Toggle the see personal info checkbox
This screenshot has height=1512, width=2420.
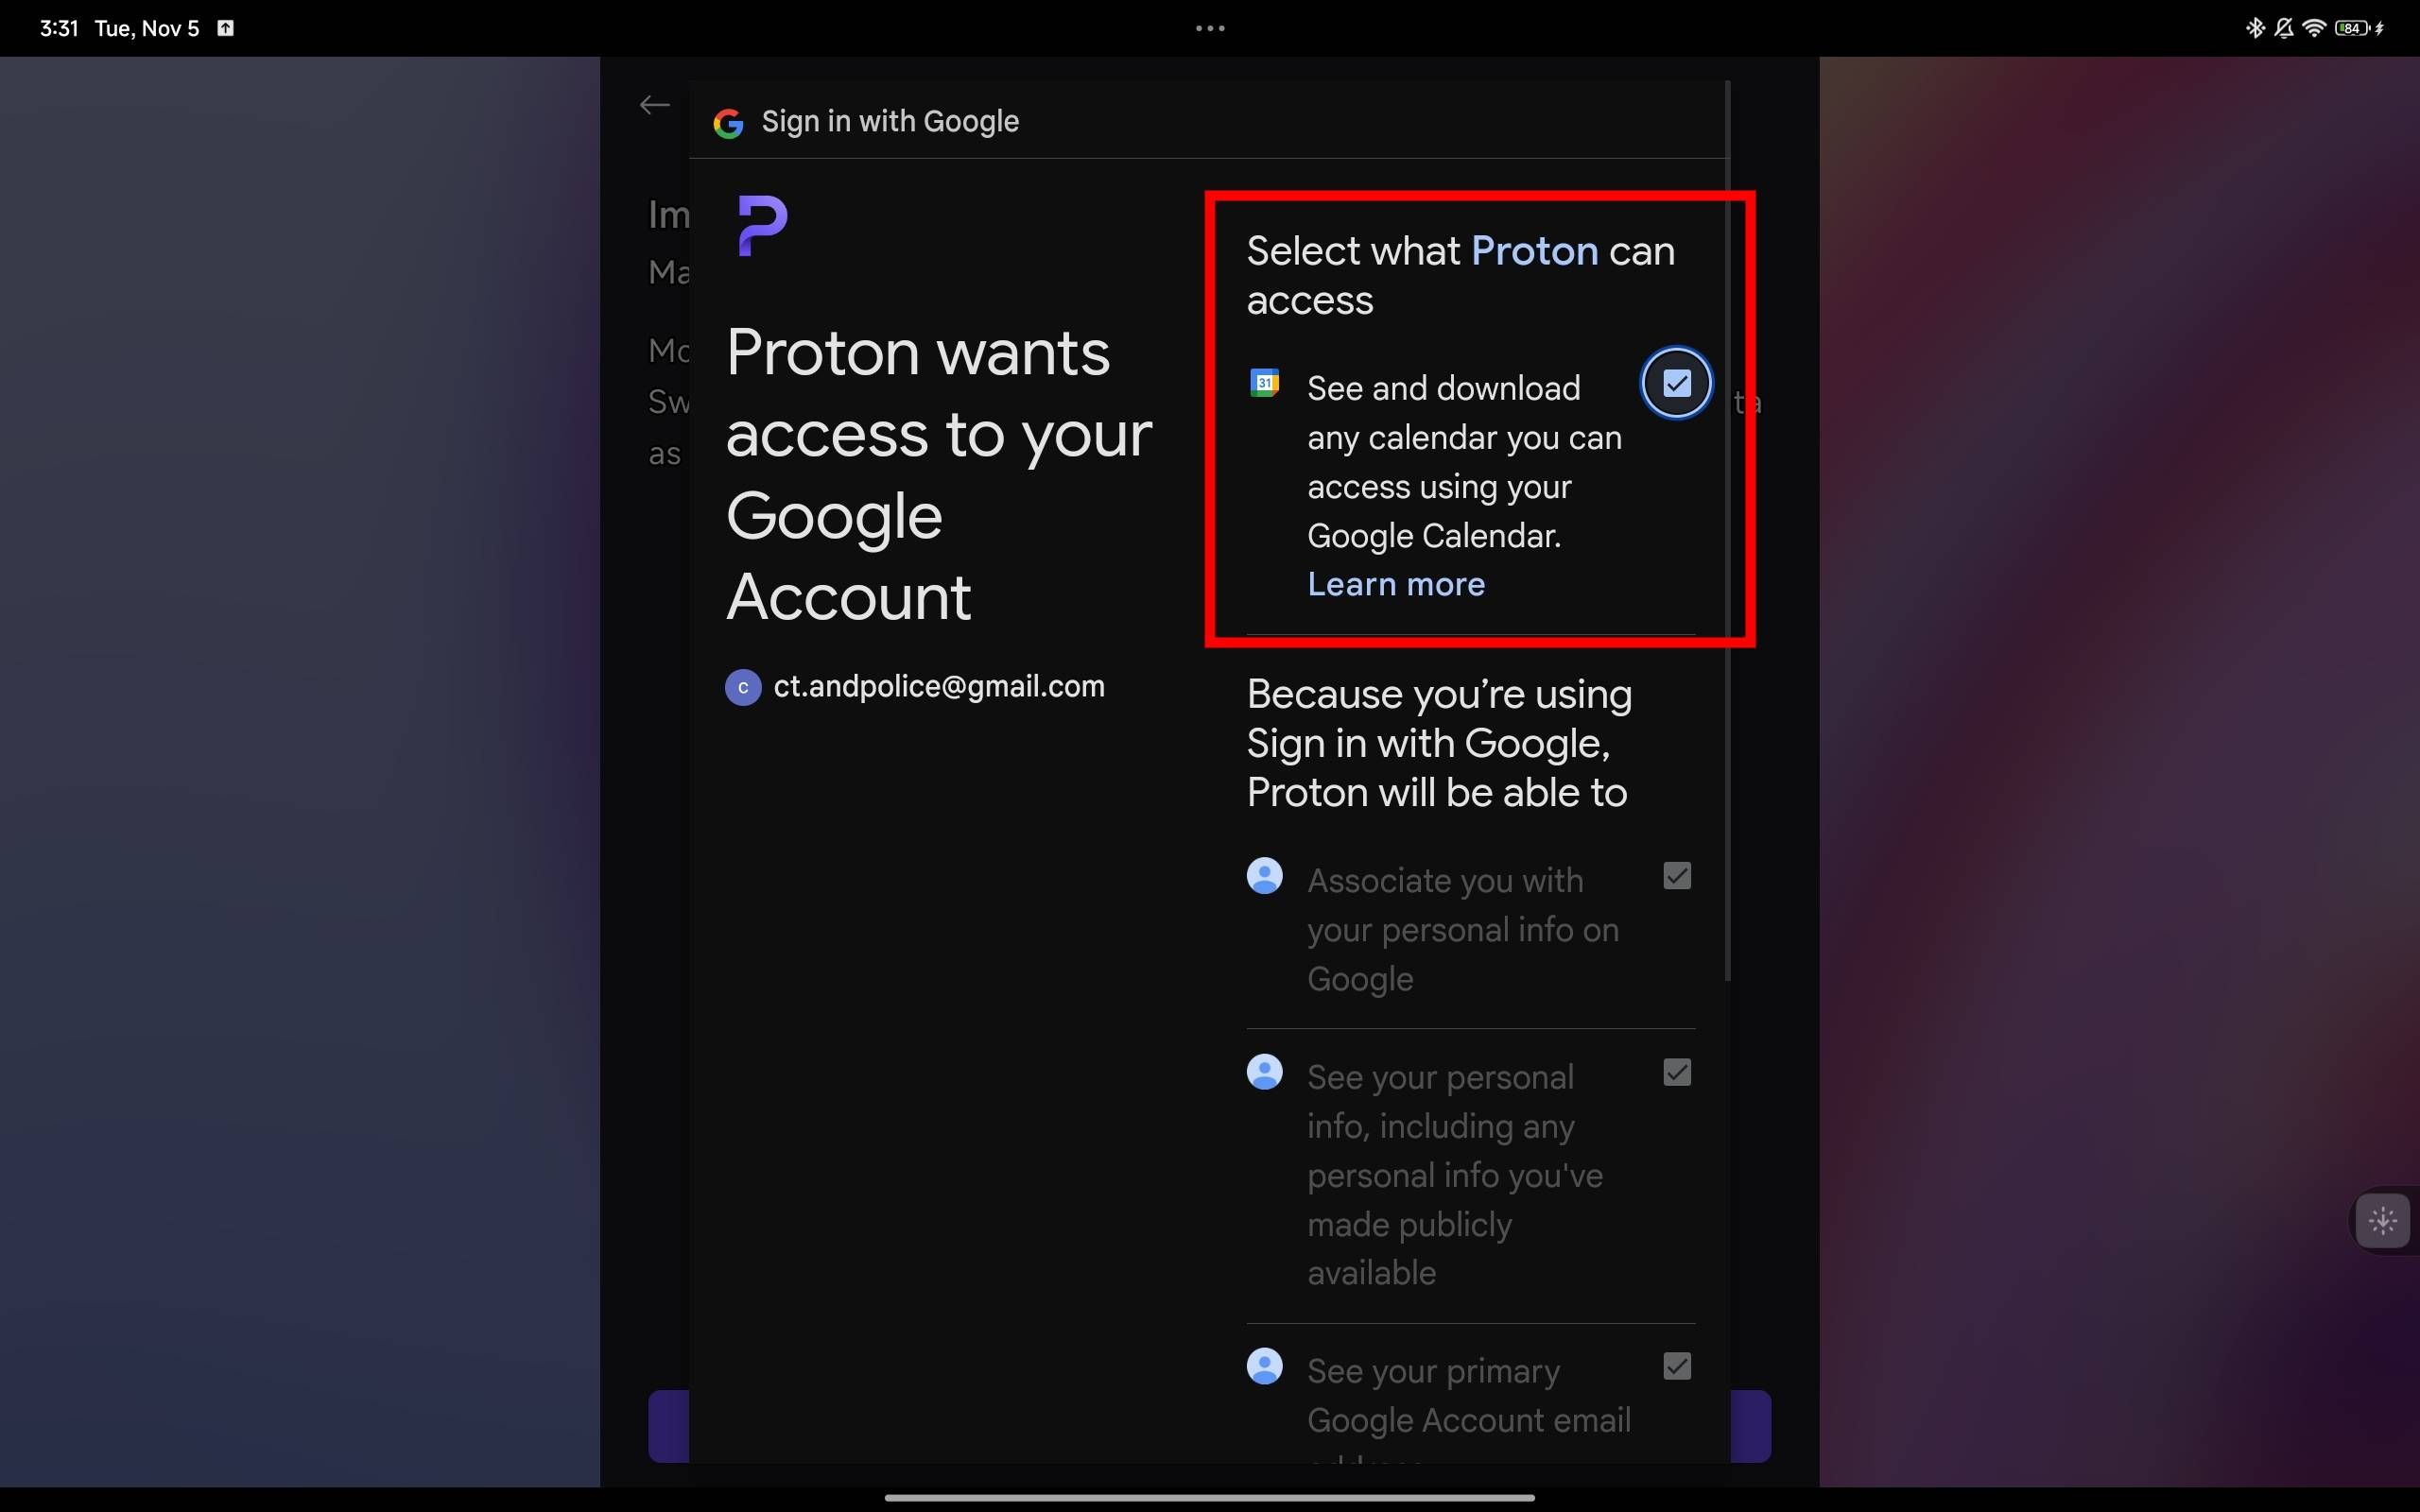(x=1676, y=1073)
